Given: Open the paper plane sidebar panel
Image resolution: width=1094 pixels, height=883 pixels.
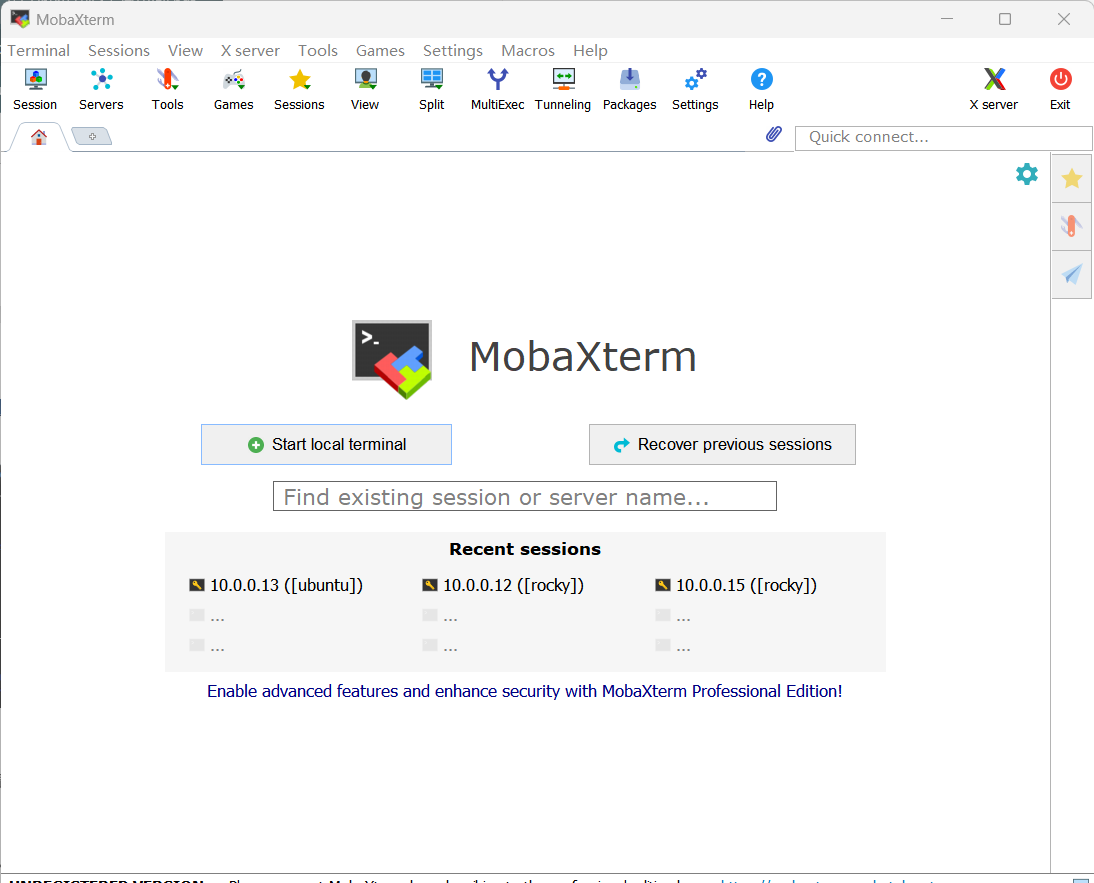Looking at the screenshot, I should pos(1072,274).
